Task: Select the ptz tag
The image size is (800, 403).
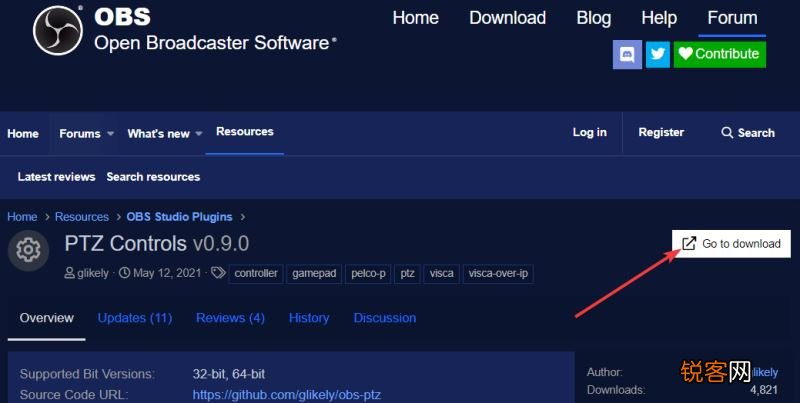Action: tap(407, 273)
